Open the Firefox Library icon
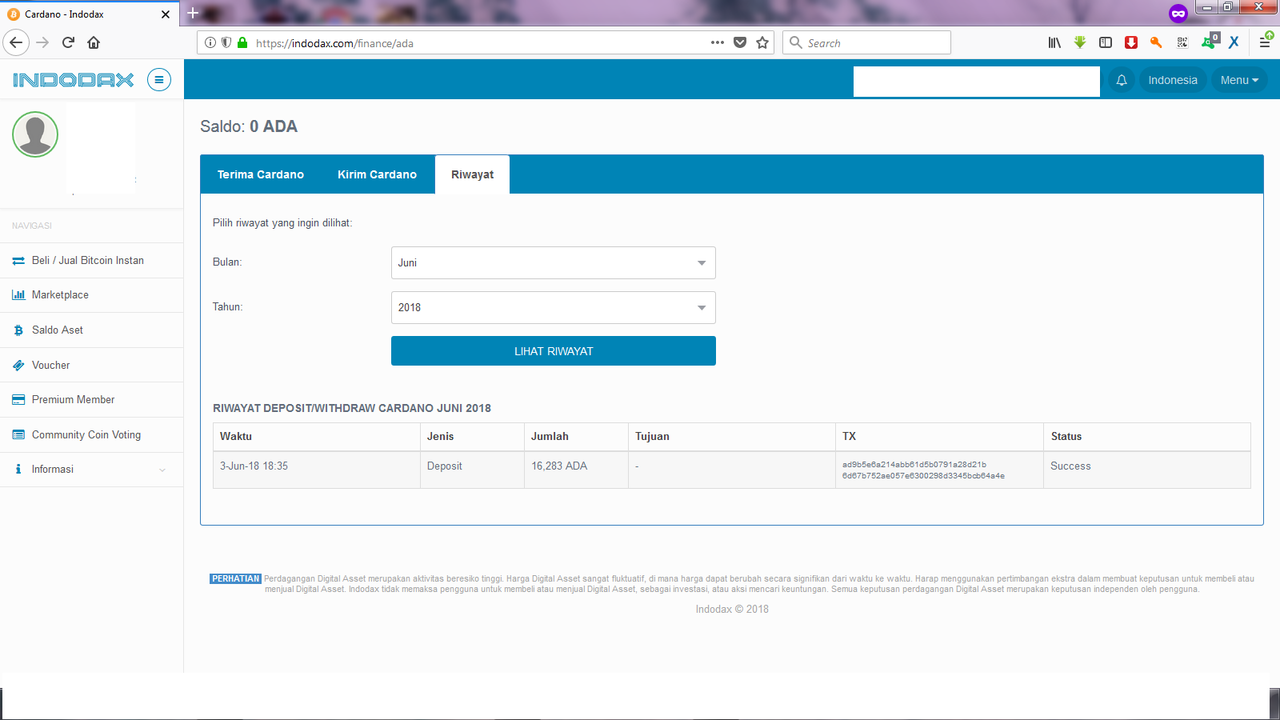 [x=1054, y=43]
